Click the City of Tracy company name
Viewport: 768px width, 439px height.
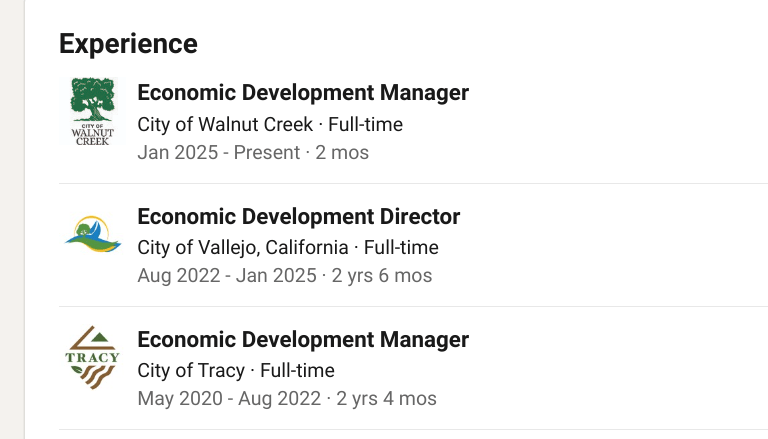pyautogui.click(x=191, y=370)
